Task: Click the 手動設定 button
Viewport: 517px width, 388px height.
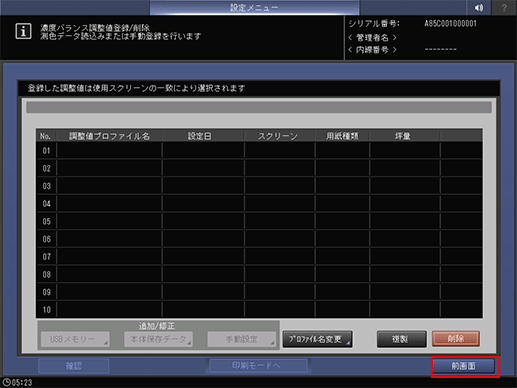Action: 241,339
